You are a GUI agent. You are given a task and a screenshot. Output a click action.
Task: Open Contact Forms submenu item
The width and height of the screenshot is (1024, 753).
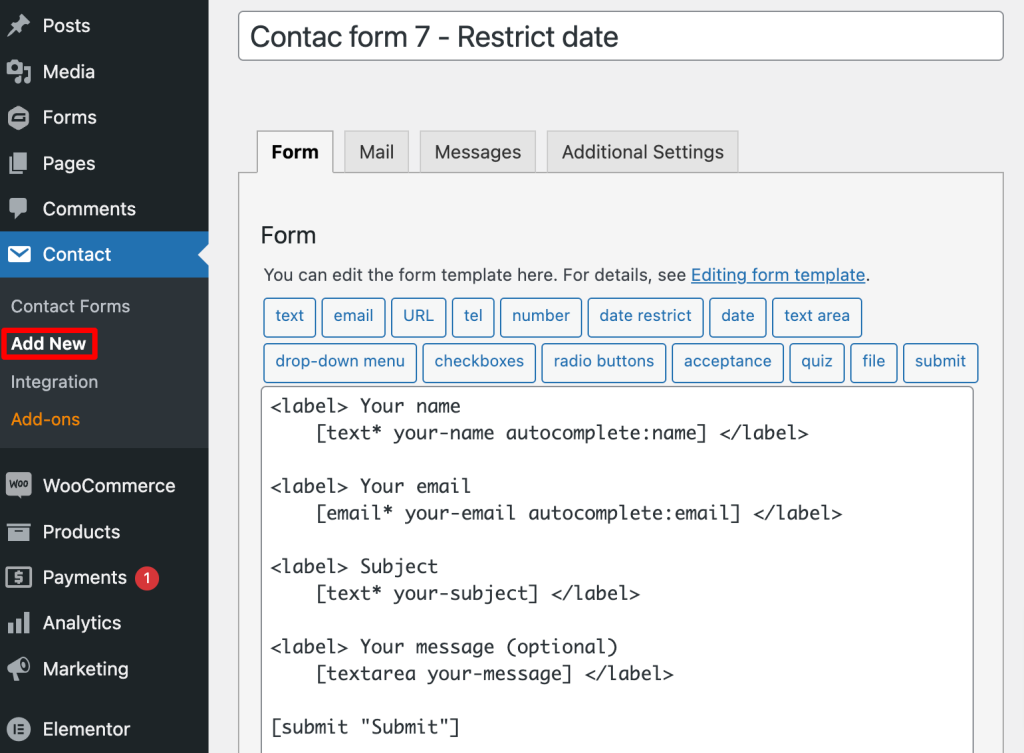point(71,306)
